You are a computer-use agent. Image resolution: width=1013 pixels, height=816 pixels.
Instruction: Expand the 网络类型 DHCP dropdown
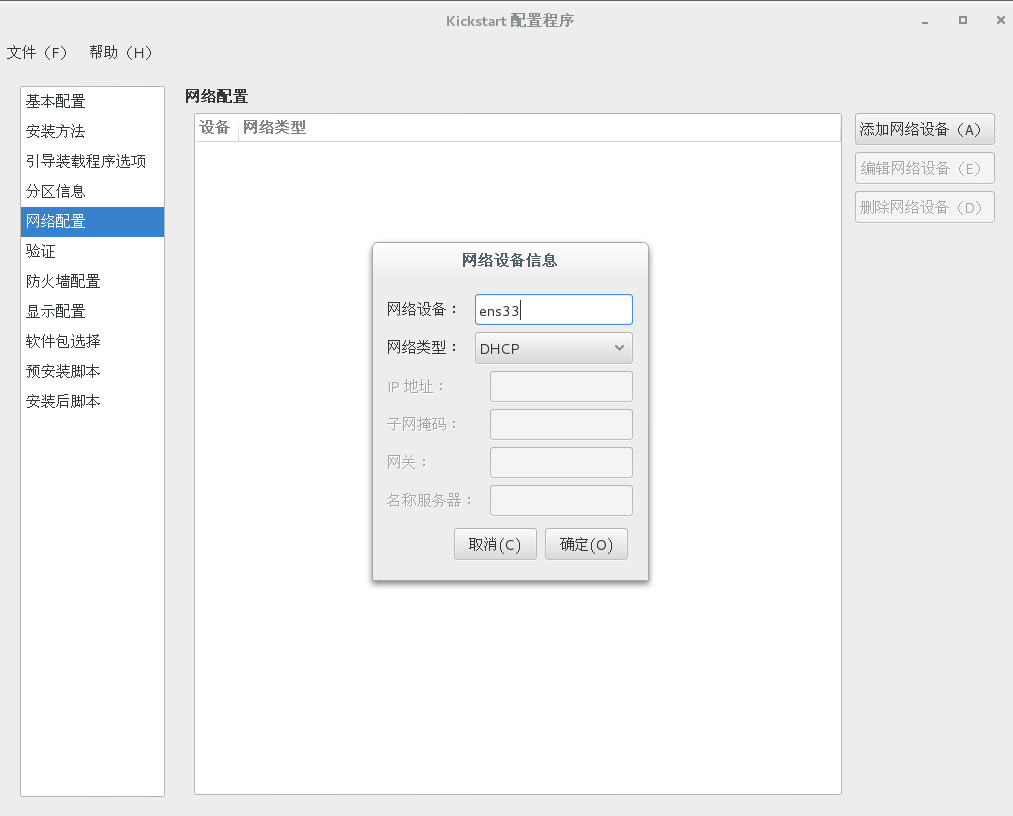pyautogui.click(x=554, y=348)
